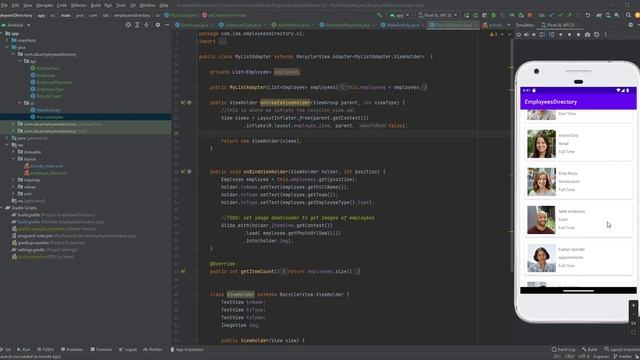This screenshot has height=360, width=640.
Task: Open the Refactor menu
Action: (79, 5)
